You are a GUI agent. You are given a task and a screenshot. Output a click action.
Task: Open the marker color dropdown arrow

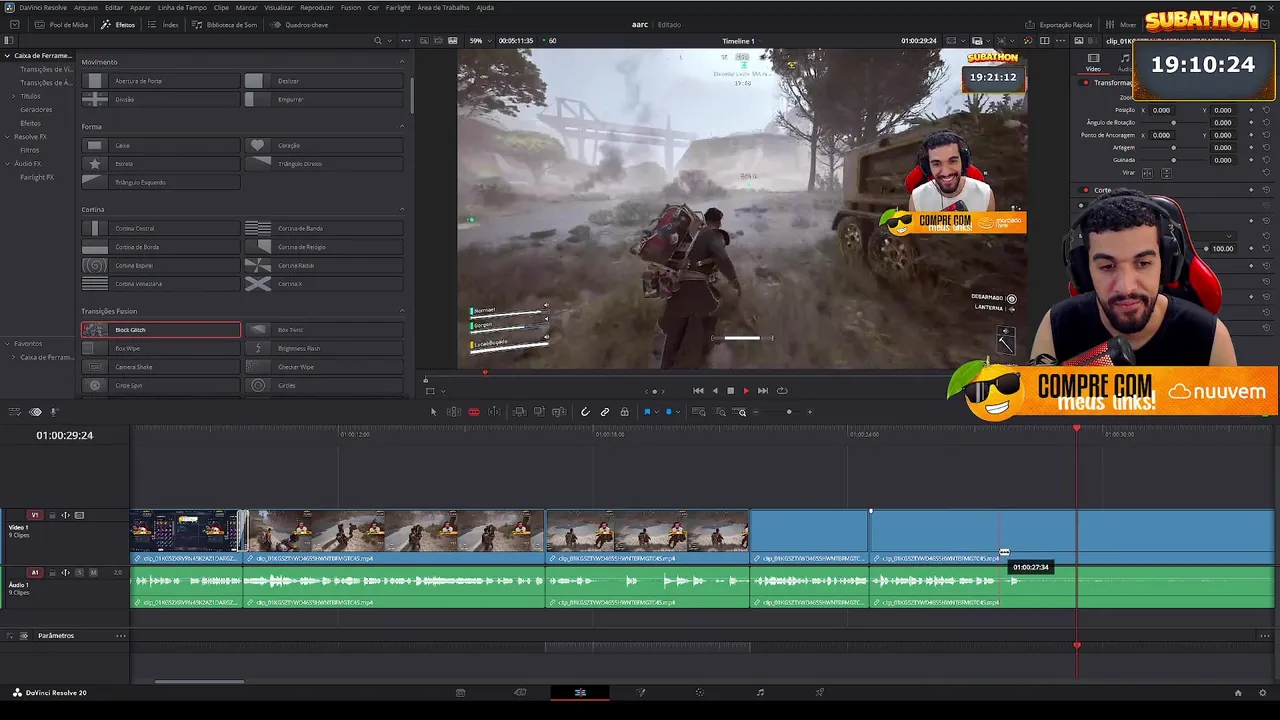point(677,412)
